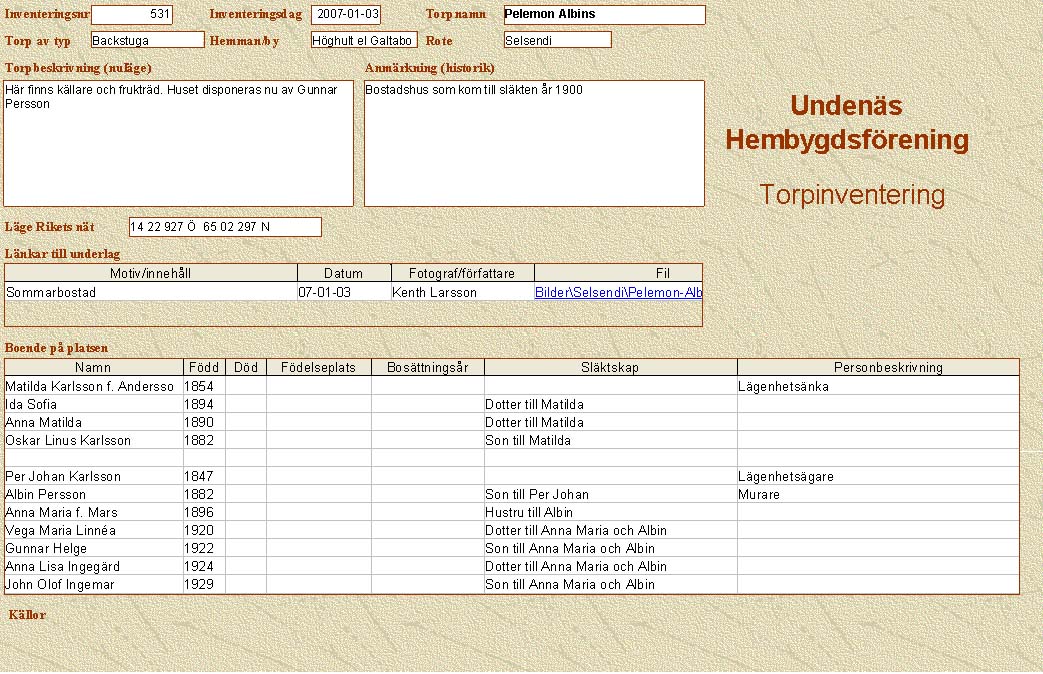Select the Hemman/by field Höghult el Galtabo
The image size is (1043, 674).
(363, 40)
